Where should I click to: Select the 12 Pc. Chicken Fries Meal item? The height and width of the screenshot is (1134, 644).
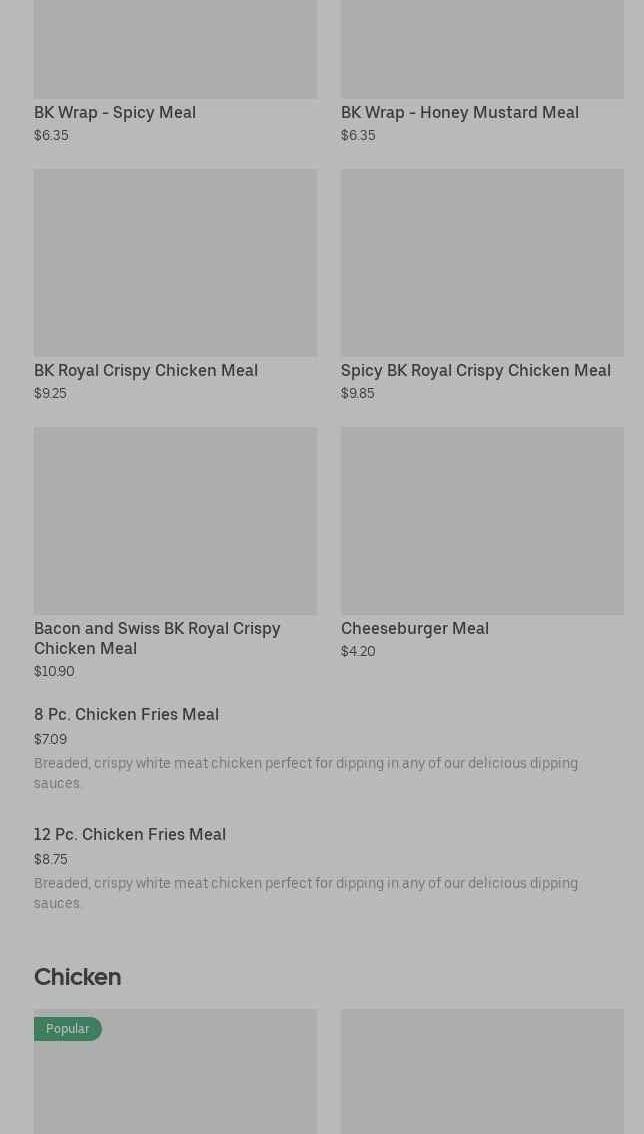click(130, 834)
